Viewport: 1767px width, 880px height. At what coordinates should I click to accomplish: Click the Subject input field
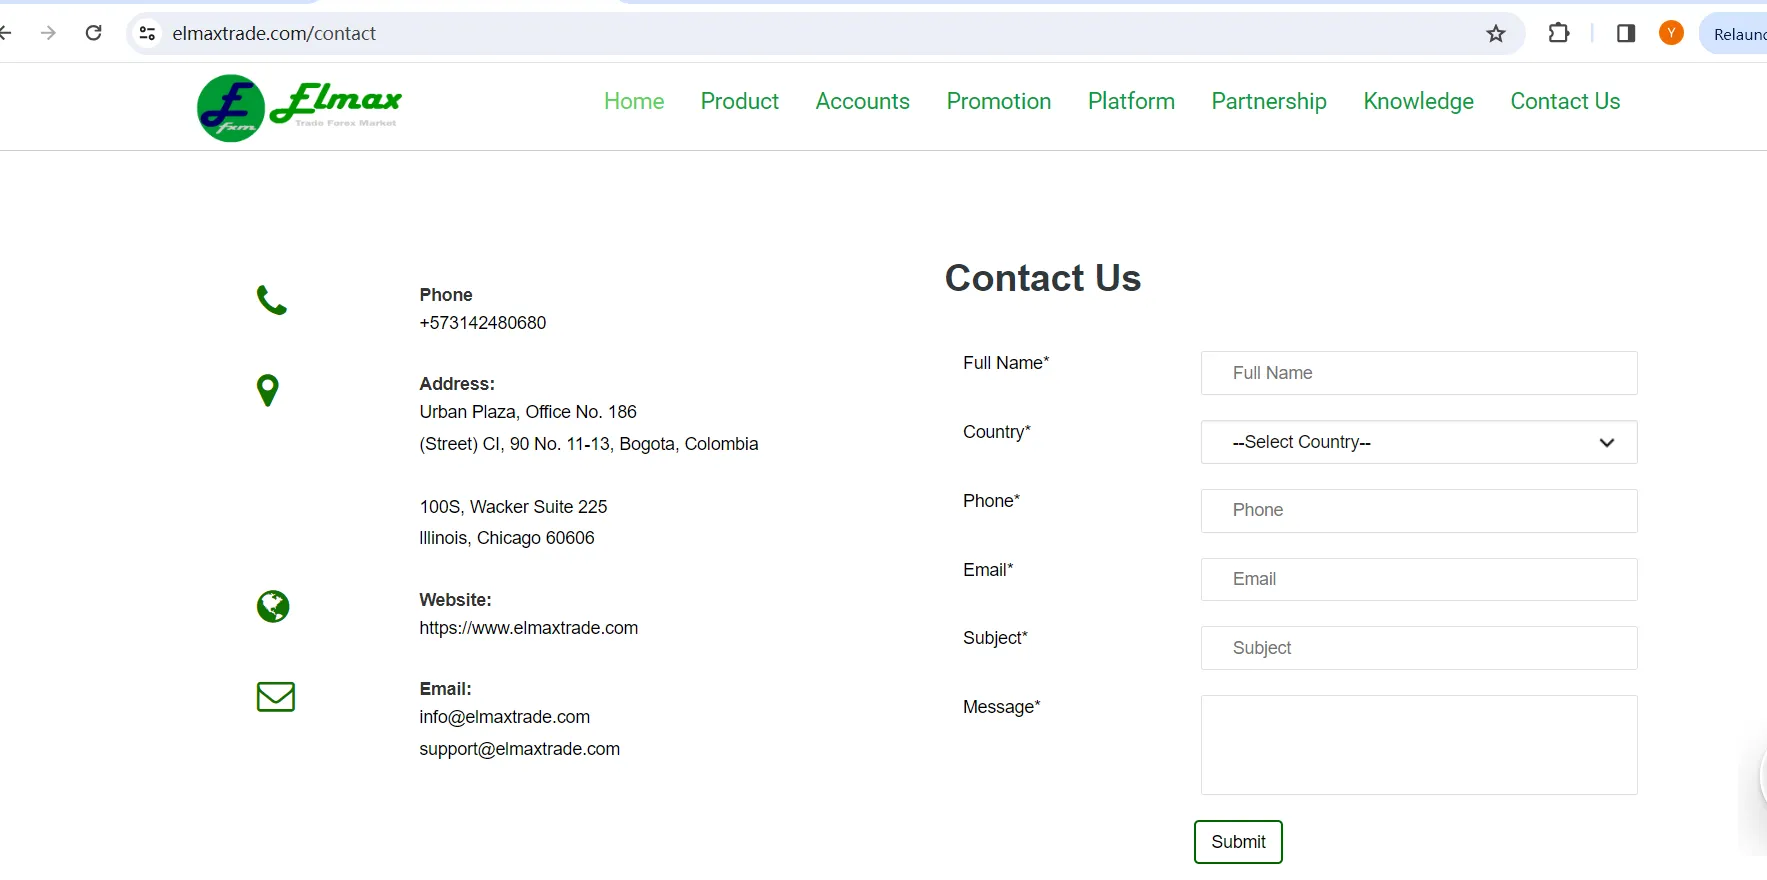tap(1419, 648)
